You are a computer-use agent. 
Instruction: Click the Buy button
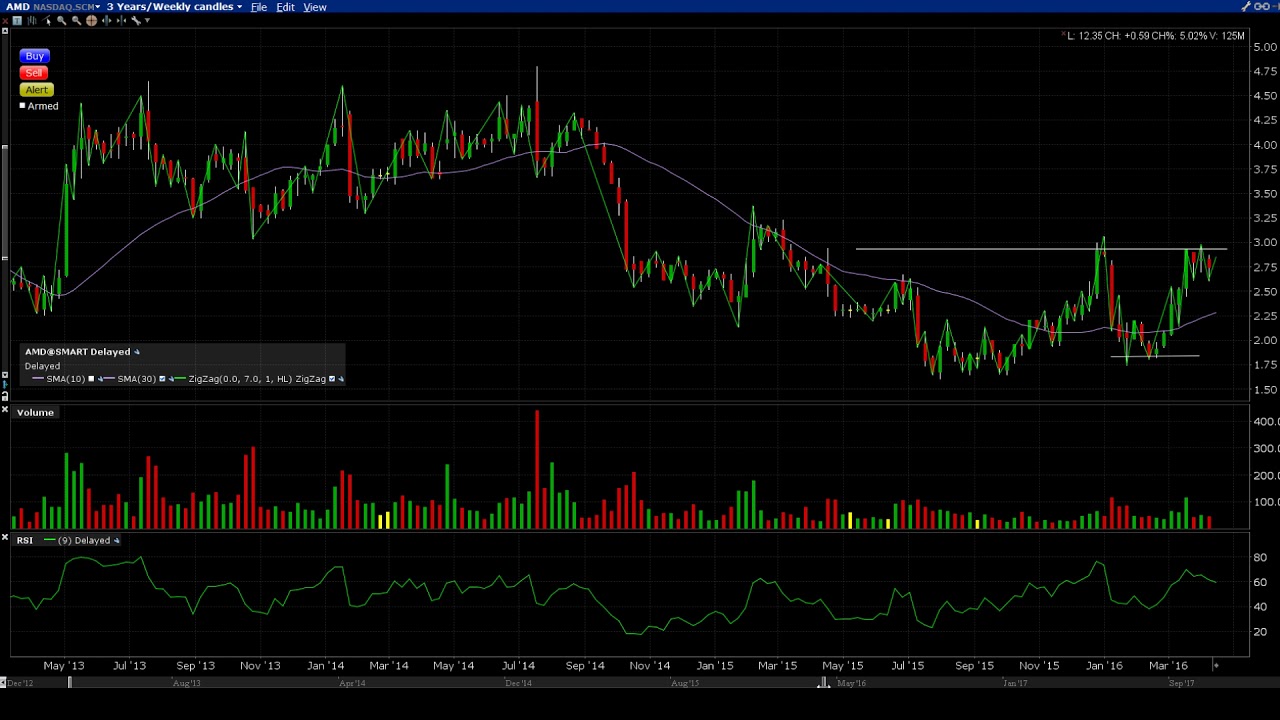pyautogui.click(x=35, y=56)
